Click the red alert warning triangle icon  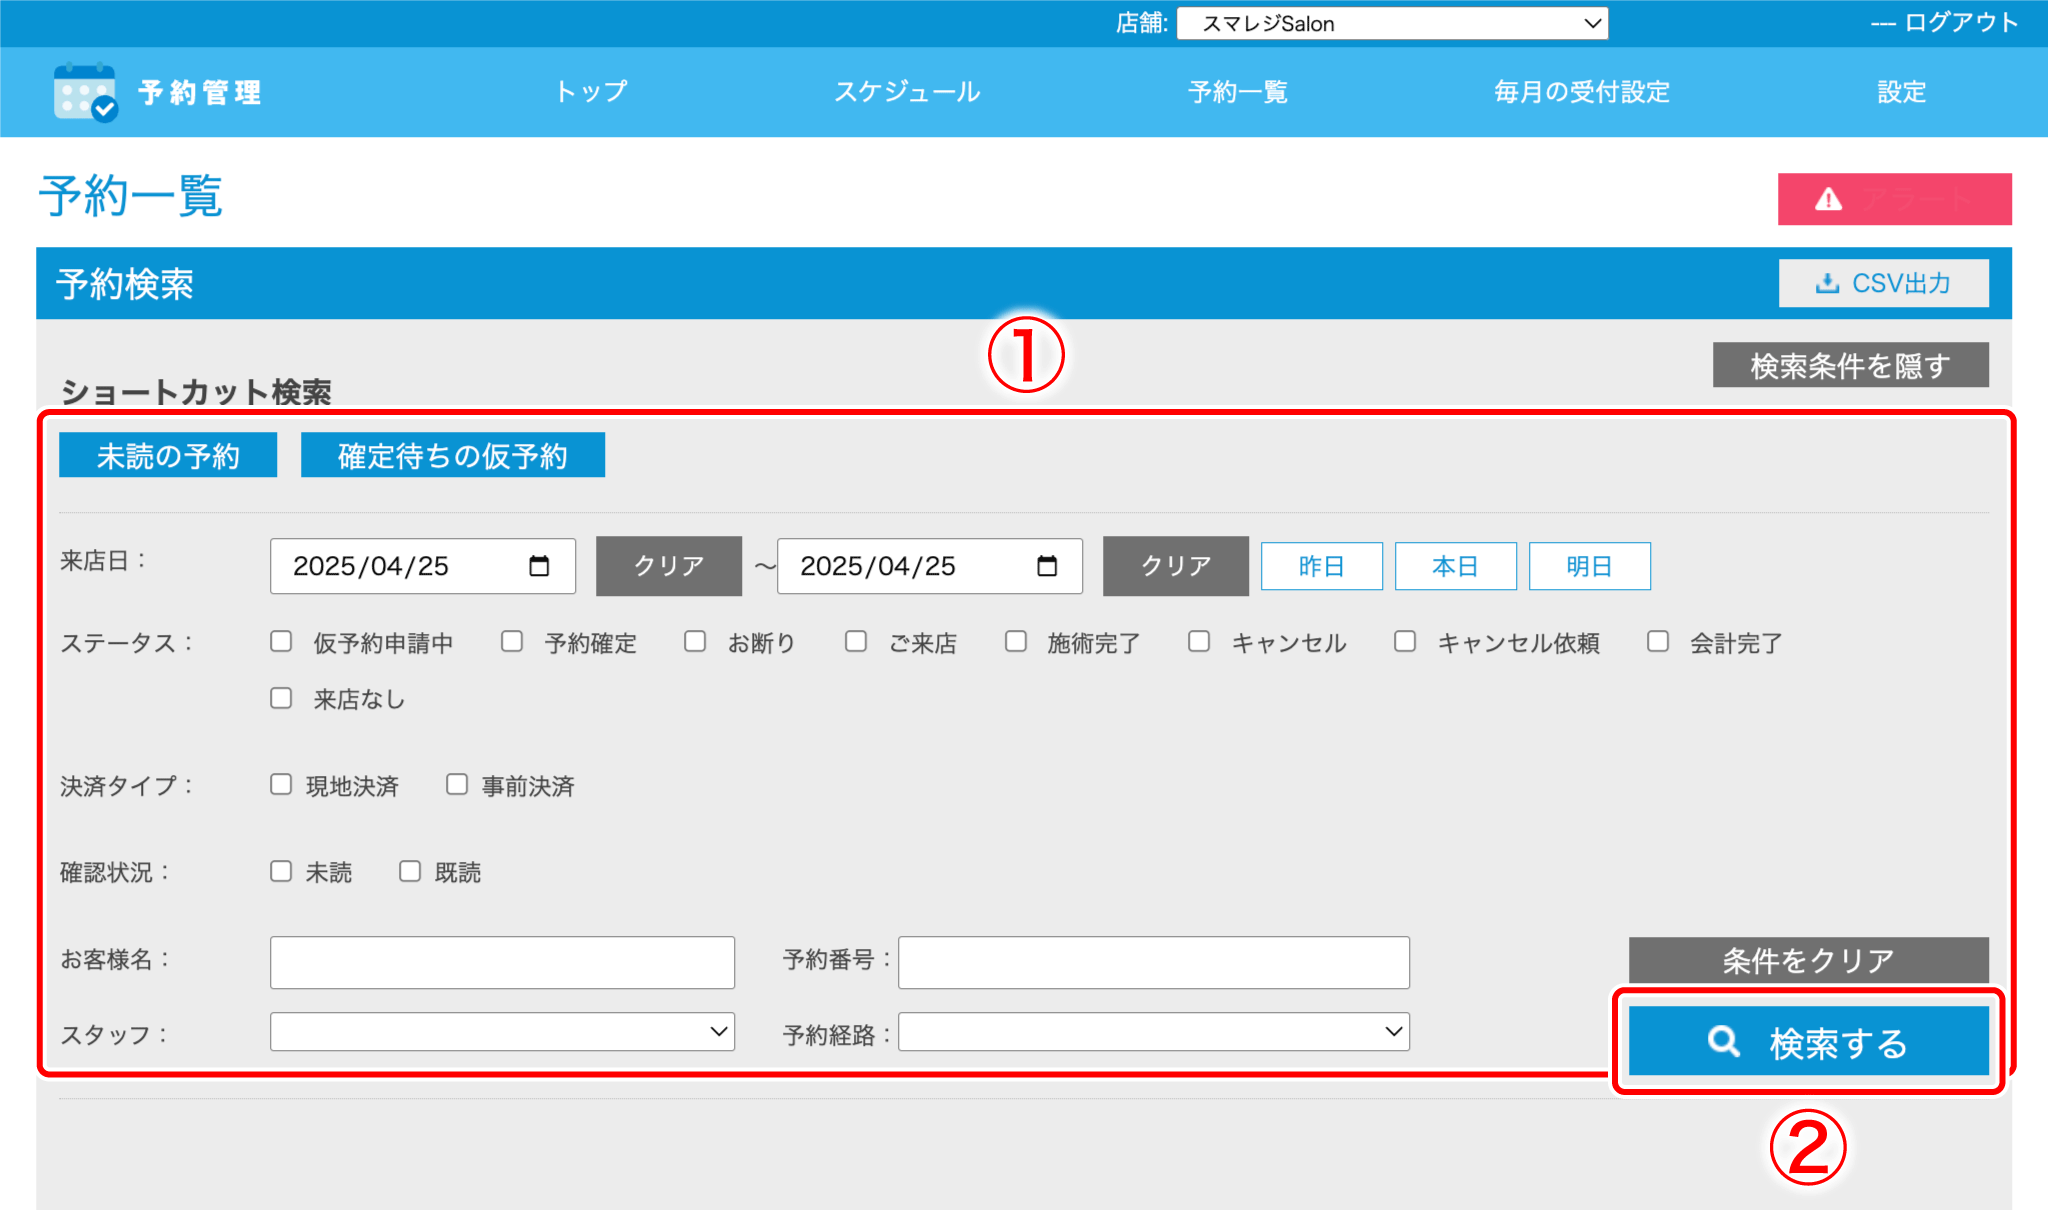pyautogui.click(x=1828, y=200)
